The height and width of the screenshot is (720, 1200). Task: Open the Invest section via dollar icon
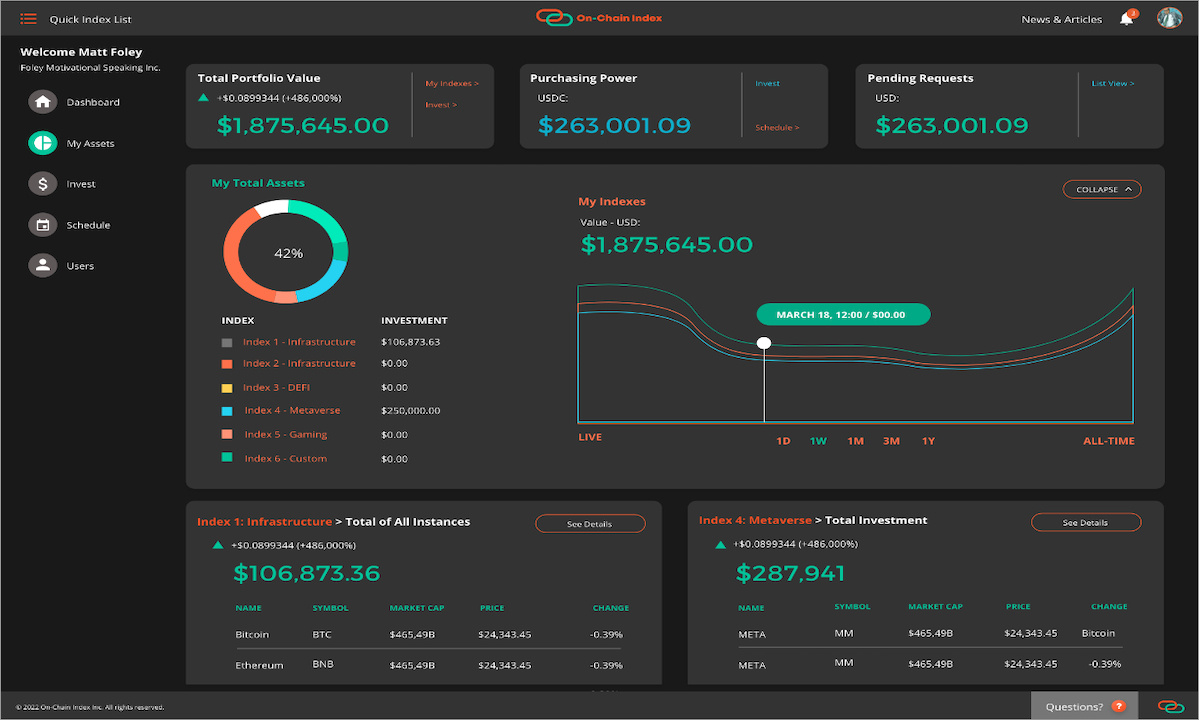[x=43, y=183]
